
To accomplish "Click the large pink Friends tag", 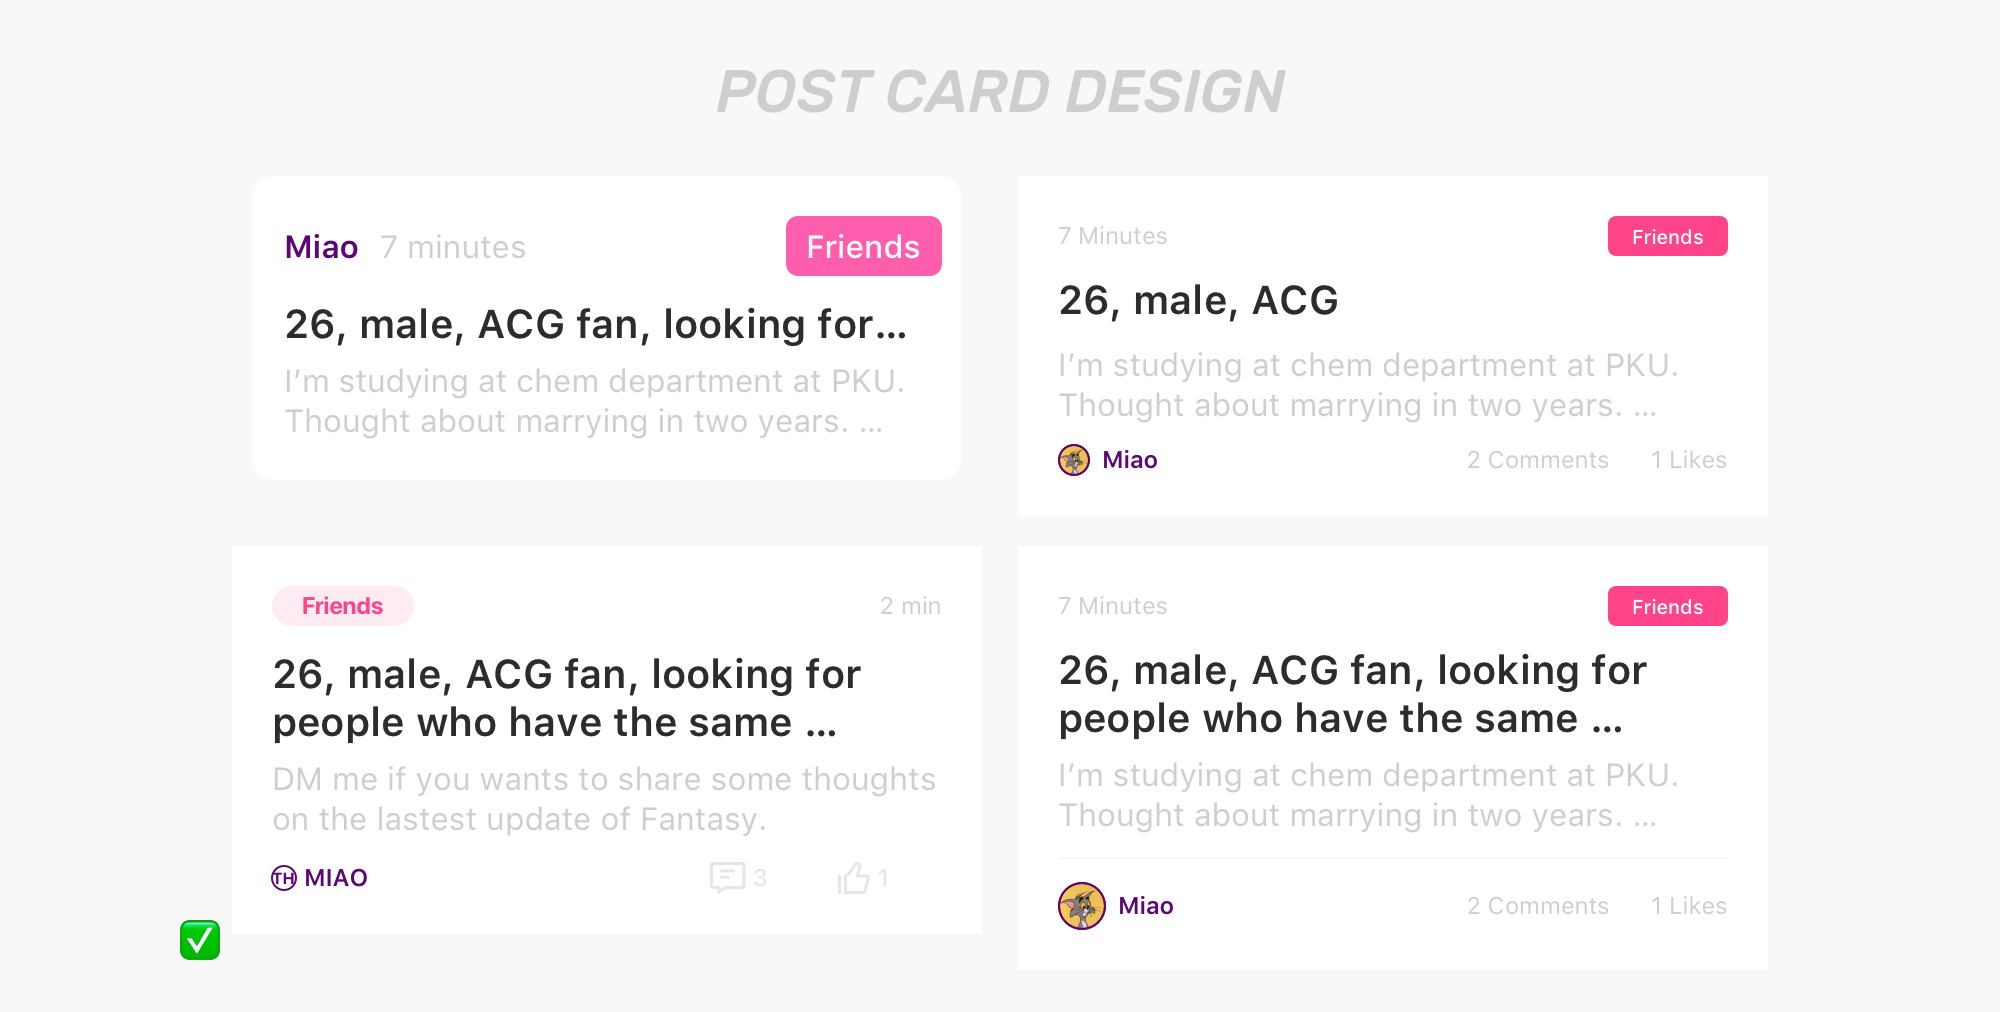I will [x=864, y=246].
